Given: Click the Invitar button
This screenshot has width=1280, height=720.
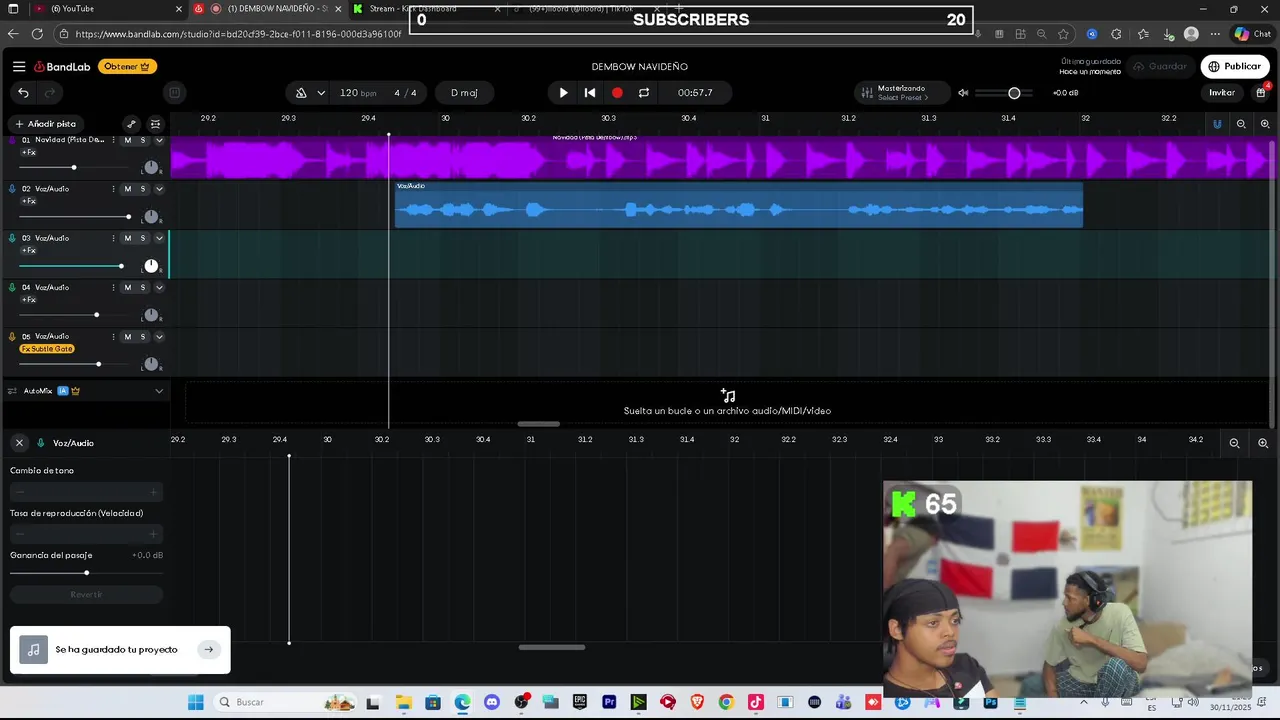Looking at the screenshot, I should pyautogui.click(x=1222, y=93).
